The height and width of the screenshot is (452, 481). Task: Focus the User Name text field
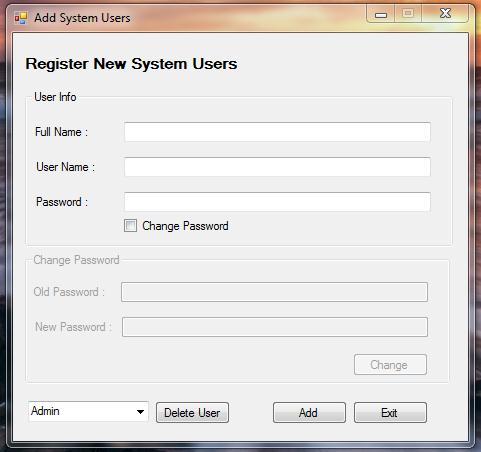277,167
